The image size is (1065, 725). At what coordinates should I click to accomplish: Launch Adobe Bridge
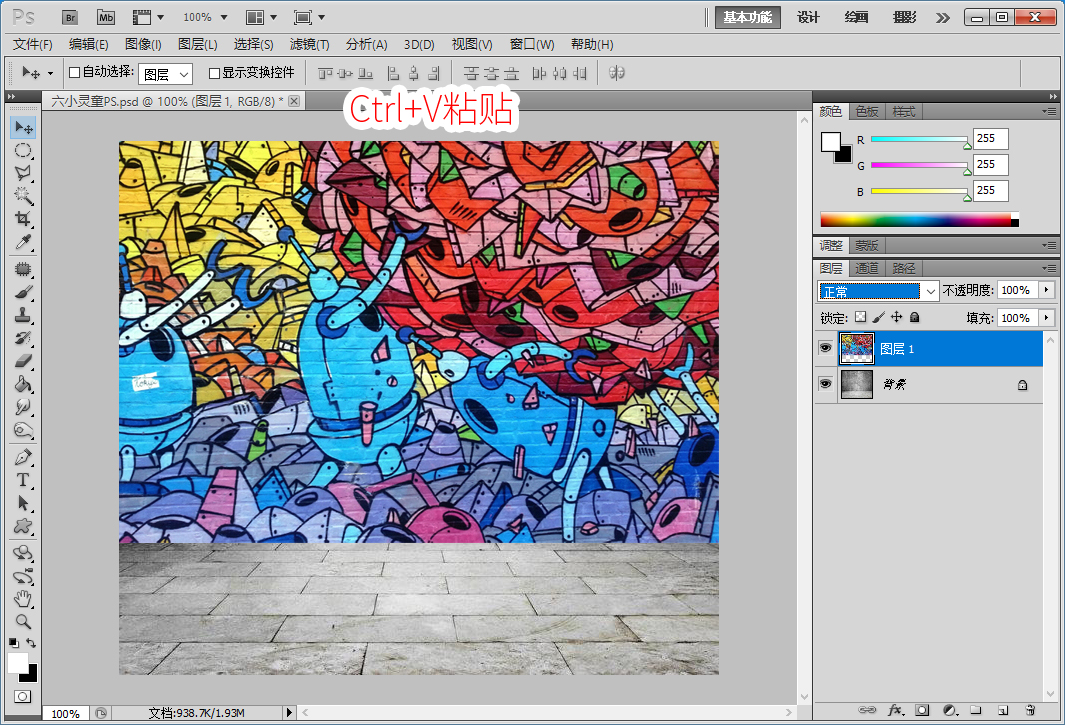coord(70,18)
